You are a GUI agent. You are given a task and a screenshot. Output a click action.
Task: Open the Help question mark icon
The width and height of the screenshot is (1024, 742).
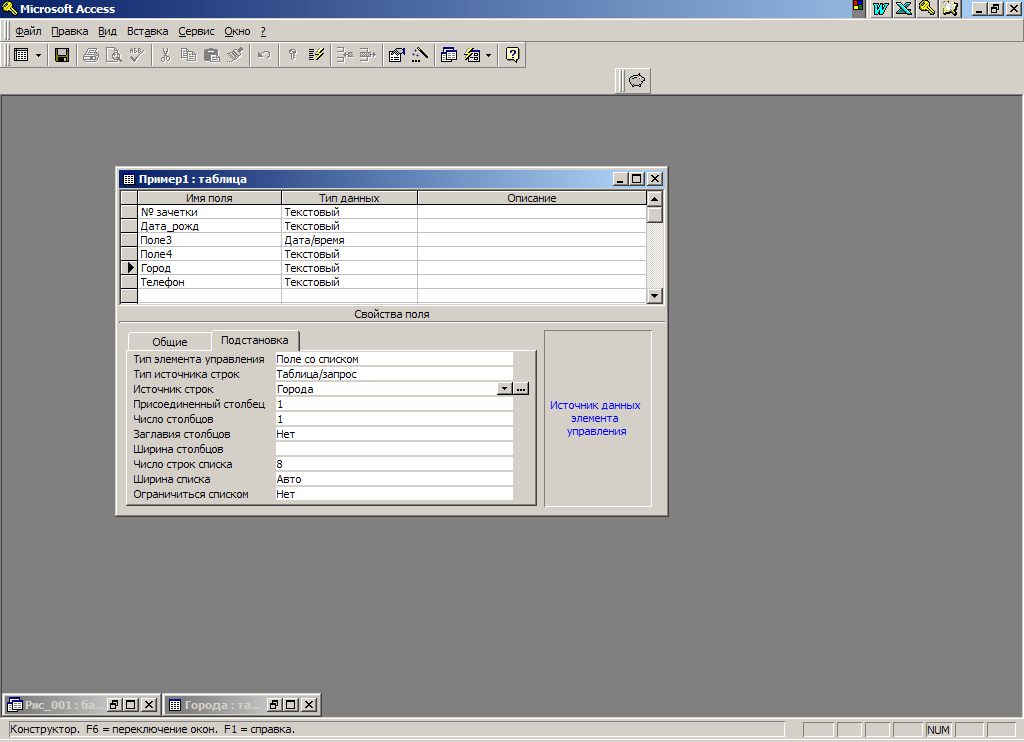pyautogui.click(x=513, y=56)
